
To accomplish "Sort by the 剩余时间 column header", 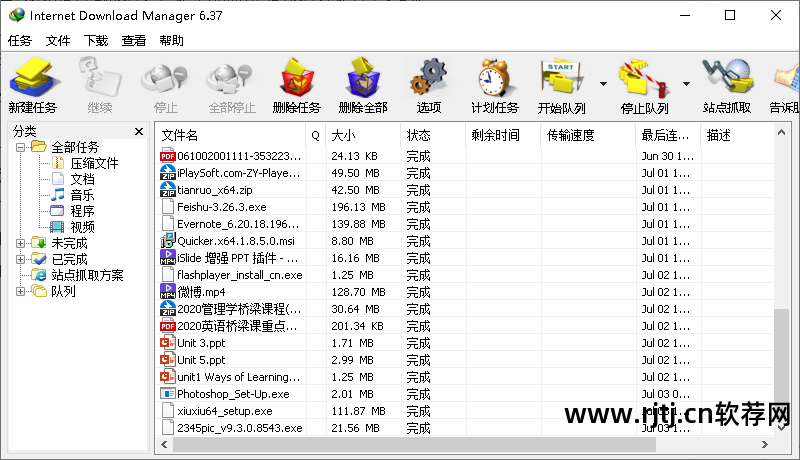I will click(x=503, y=135).
